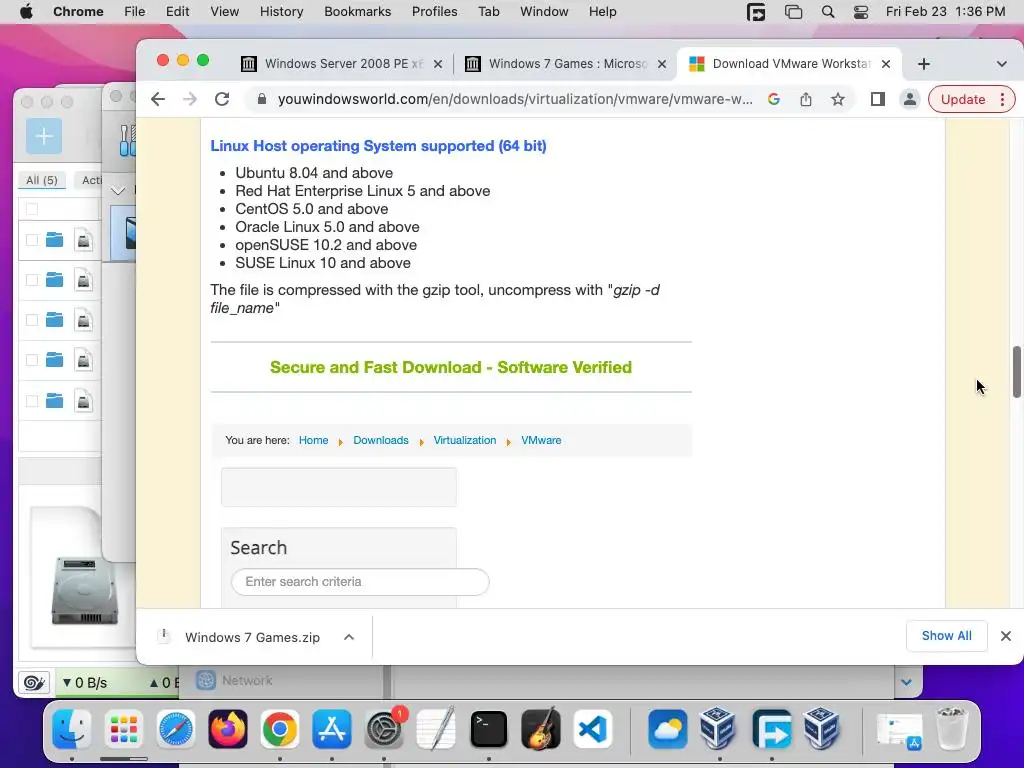
Task: Open a new Chrome tab
Action: [923, 64]
